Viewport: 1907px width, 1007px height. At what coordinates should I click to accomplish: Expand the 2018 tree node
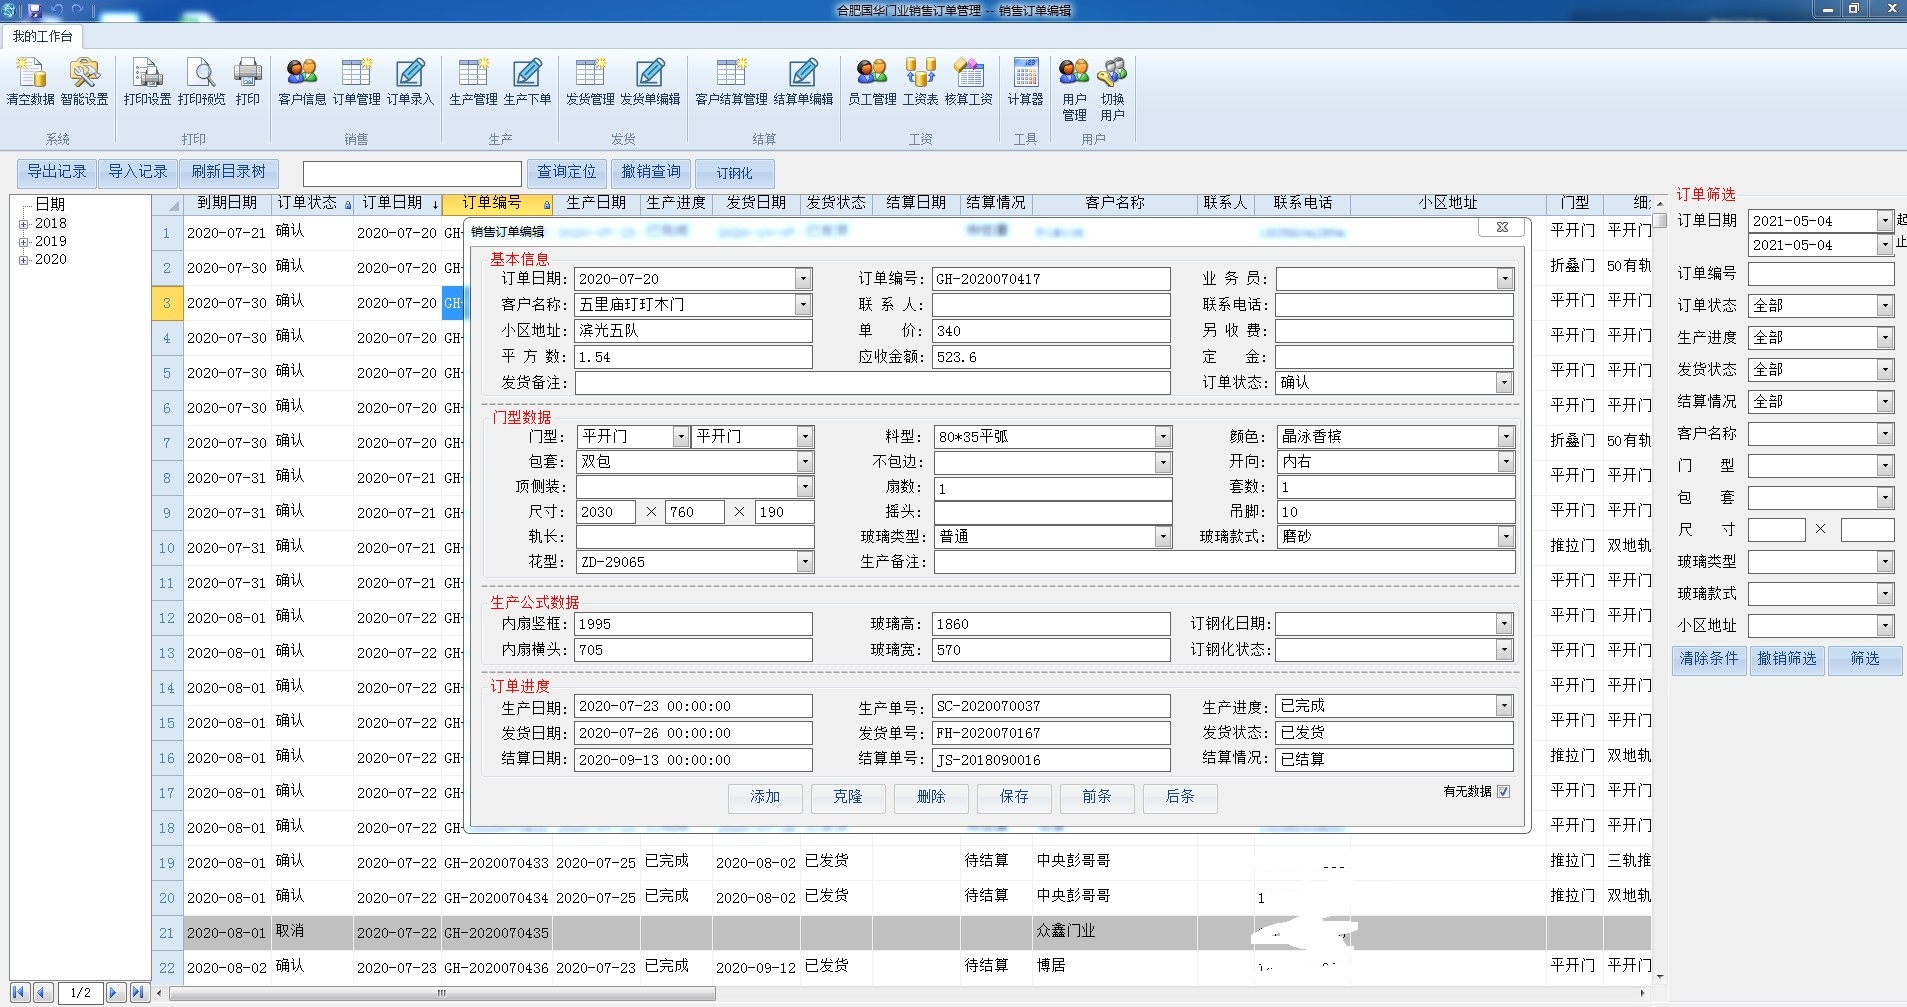coord(23,223)
